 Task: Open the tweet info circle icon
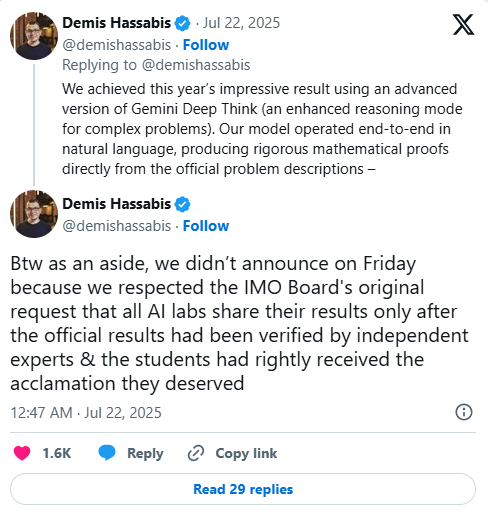coord(464,412)
